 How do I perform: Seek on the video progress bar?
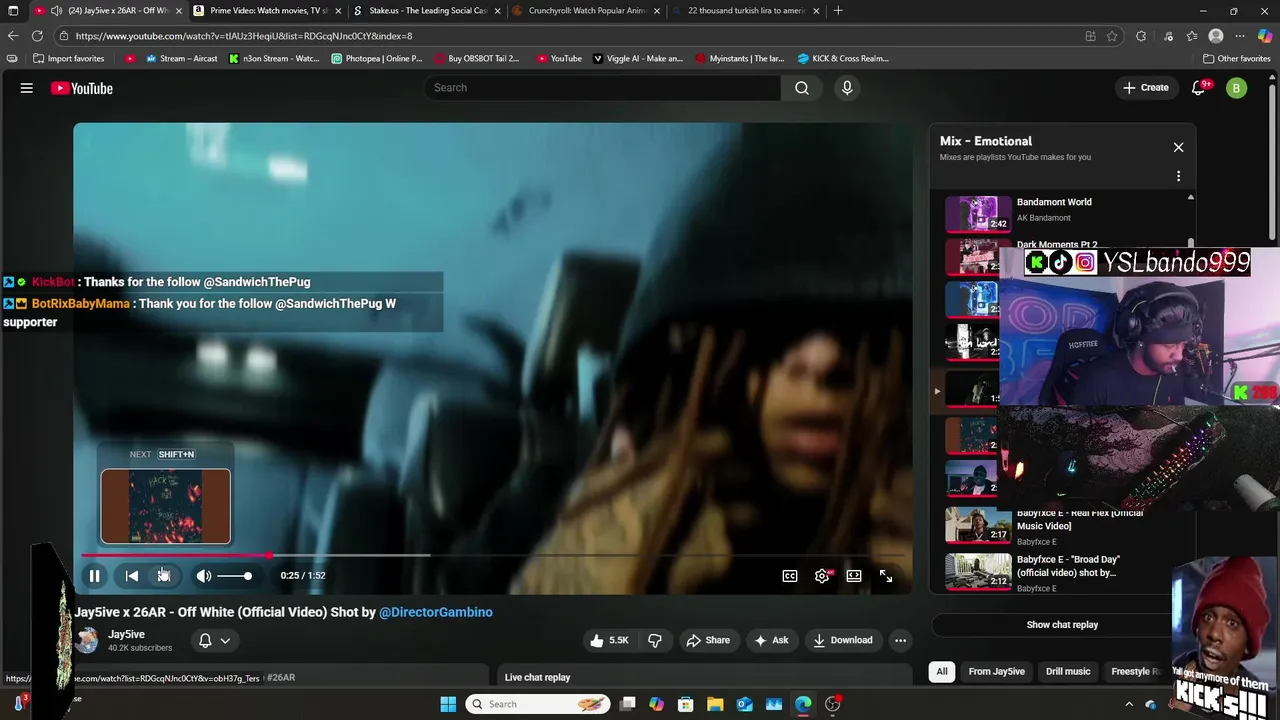pyautogui.click(x=494, y=555)
